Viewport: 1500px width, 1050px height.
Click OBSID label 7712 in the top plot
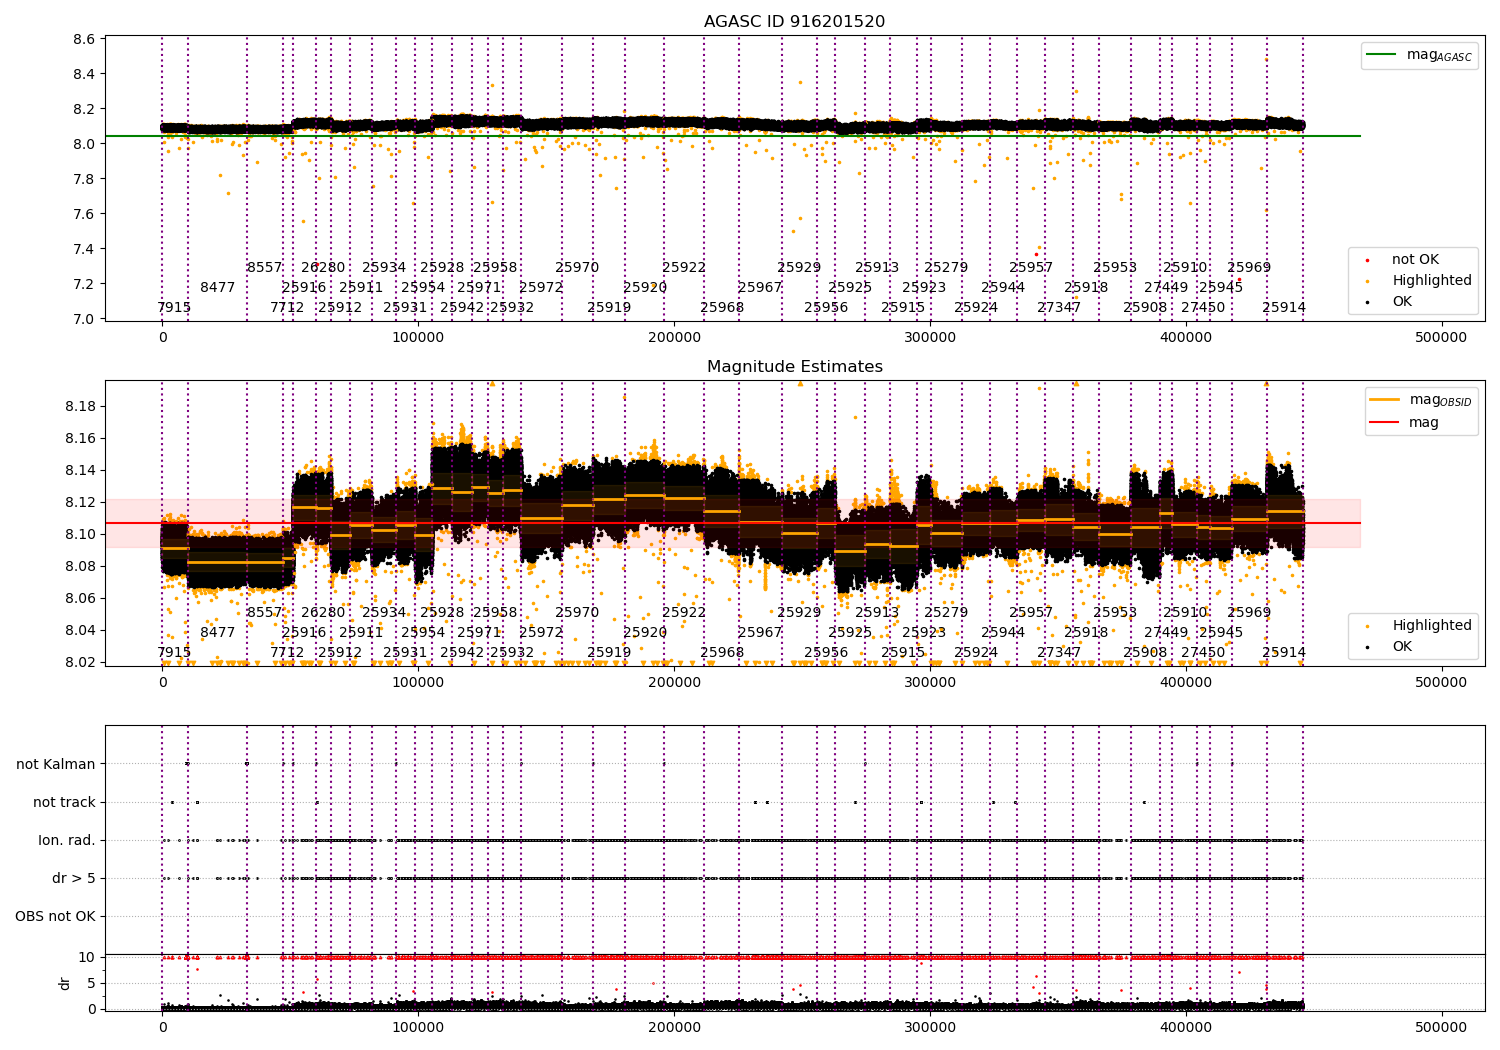pos(287,307)
